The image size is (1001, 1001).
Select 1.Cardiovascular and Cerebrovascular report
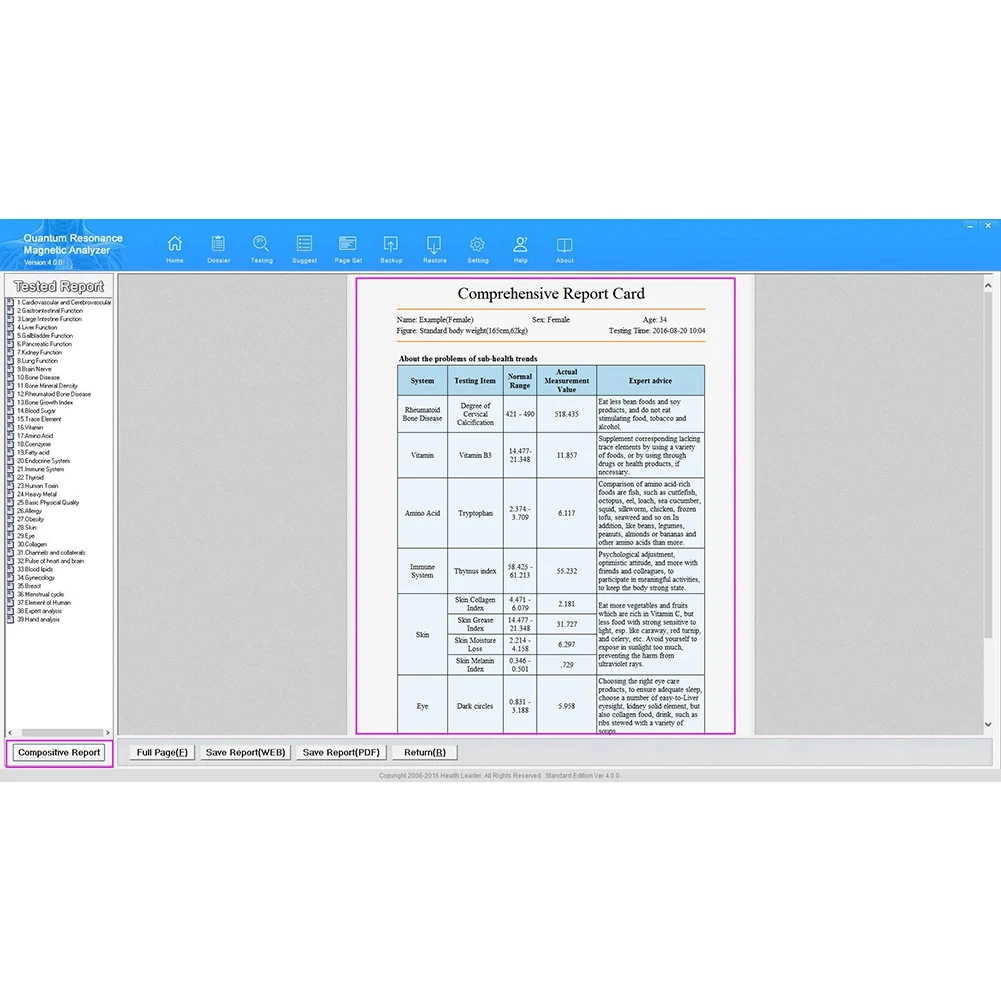64,303
